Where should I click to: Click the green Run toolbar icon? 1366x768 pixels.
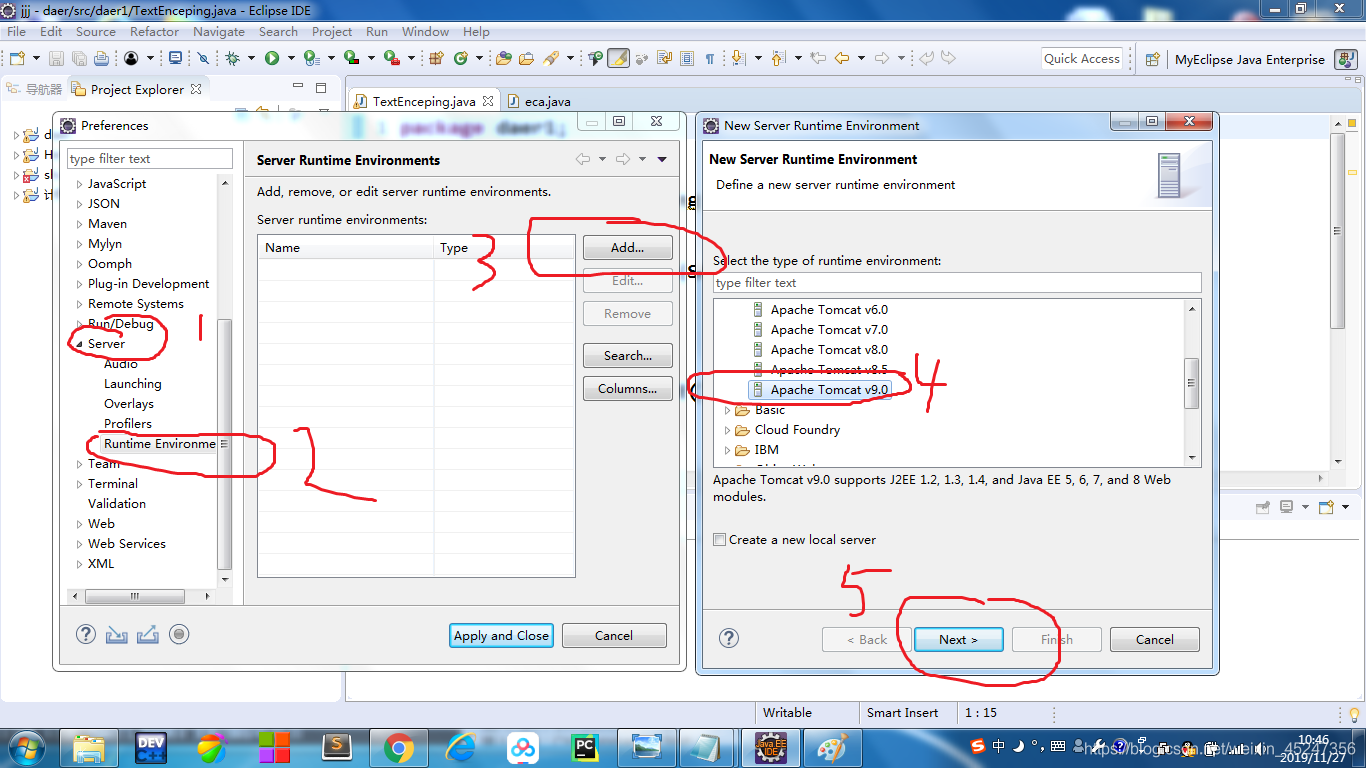(x=271, y=59)
